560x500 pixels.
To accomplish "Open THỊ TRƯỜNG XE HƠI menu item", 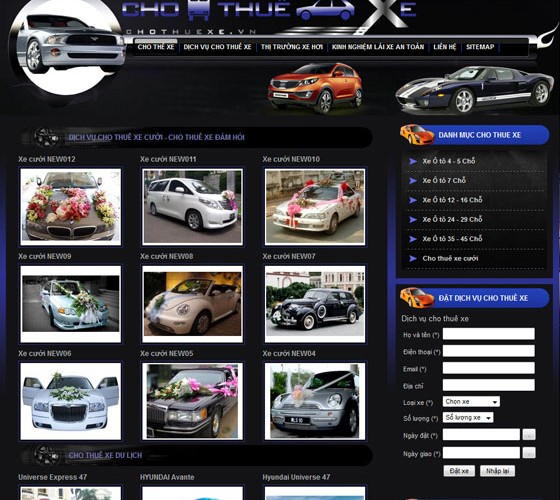I will click(x=292, y=47).
